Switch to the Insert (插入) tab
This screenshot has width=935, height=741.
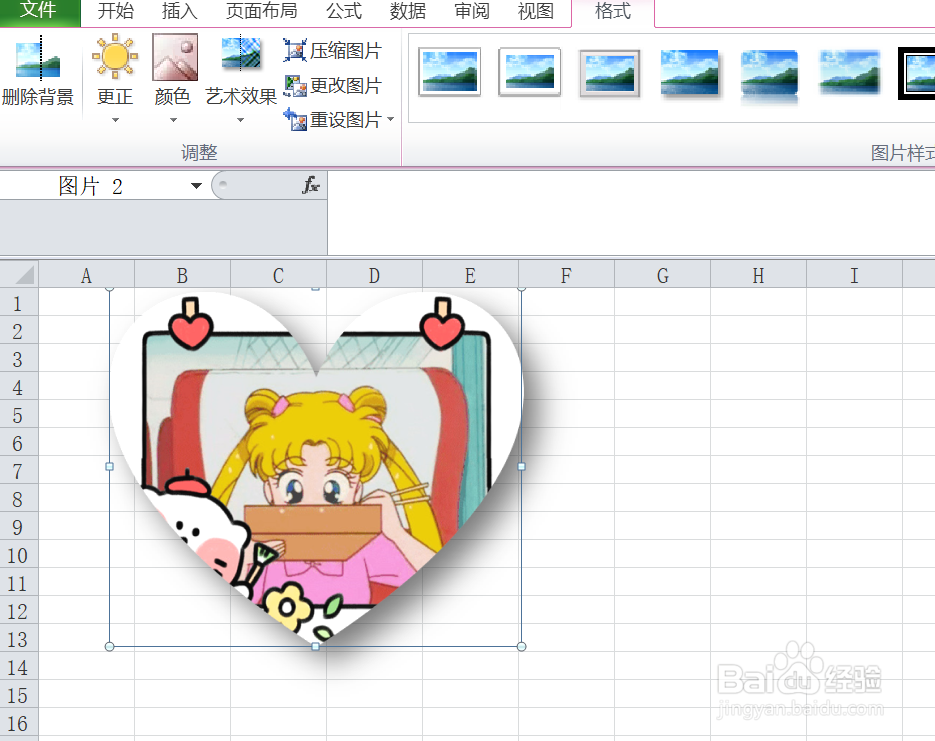coord(179,11)
